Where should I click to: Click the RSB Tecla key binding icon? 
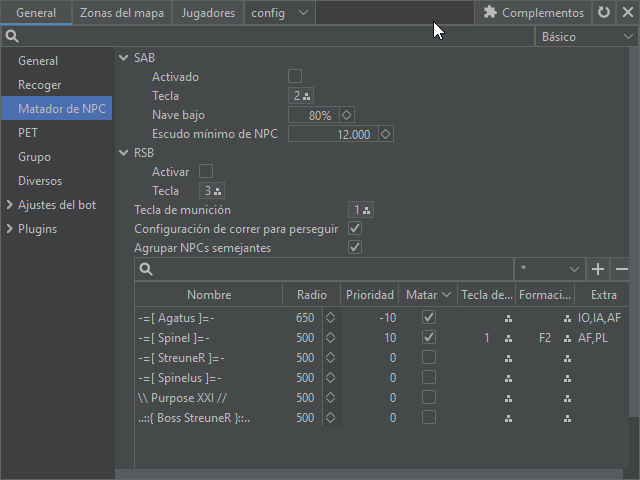[217, 191]
